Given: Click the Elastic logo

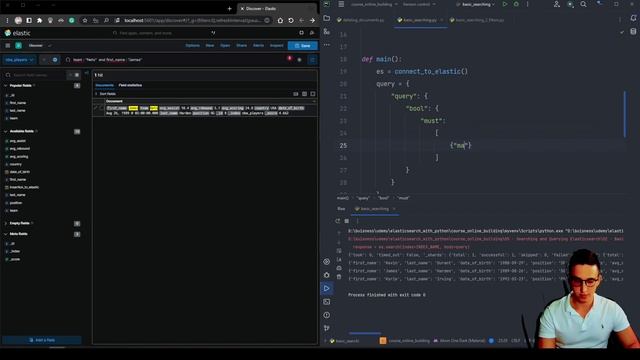Looking at the screenshot, I should [18, 33].
